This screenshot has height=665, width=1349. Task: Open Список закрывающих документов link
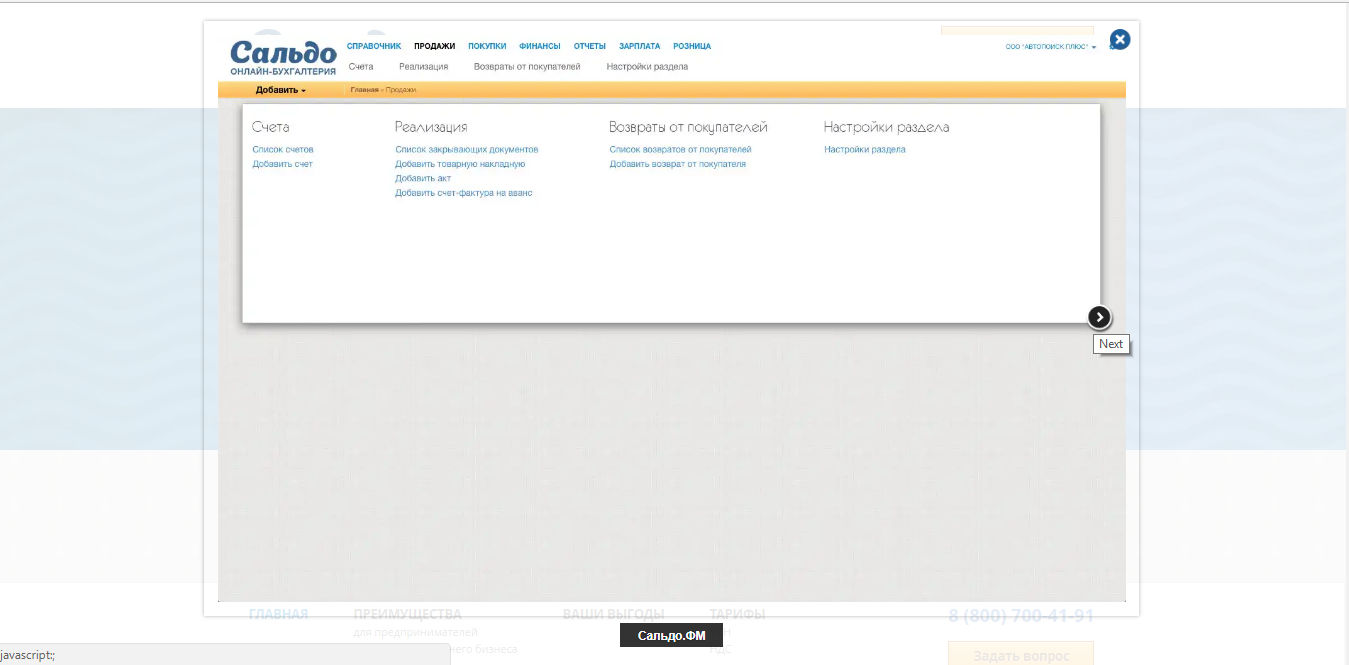(x=467, y=150)
